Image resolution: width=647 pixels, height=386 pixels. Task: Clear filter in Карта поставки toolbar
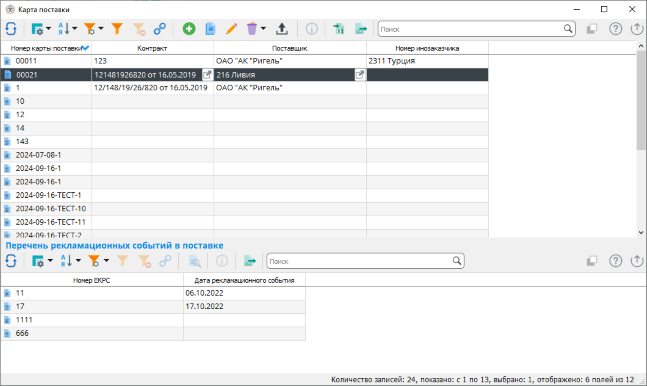tap(139, 29)
